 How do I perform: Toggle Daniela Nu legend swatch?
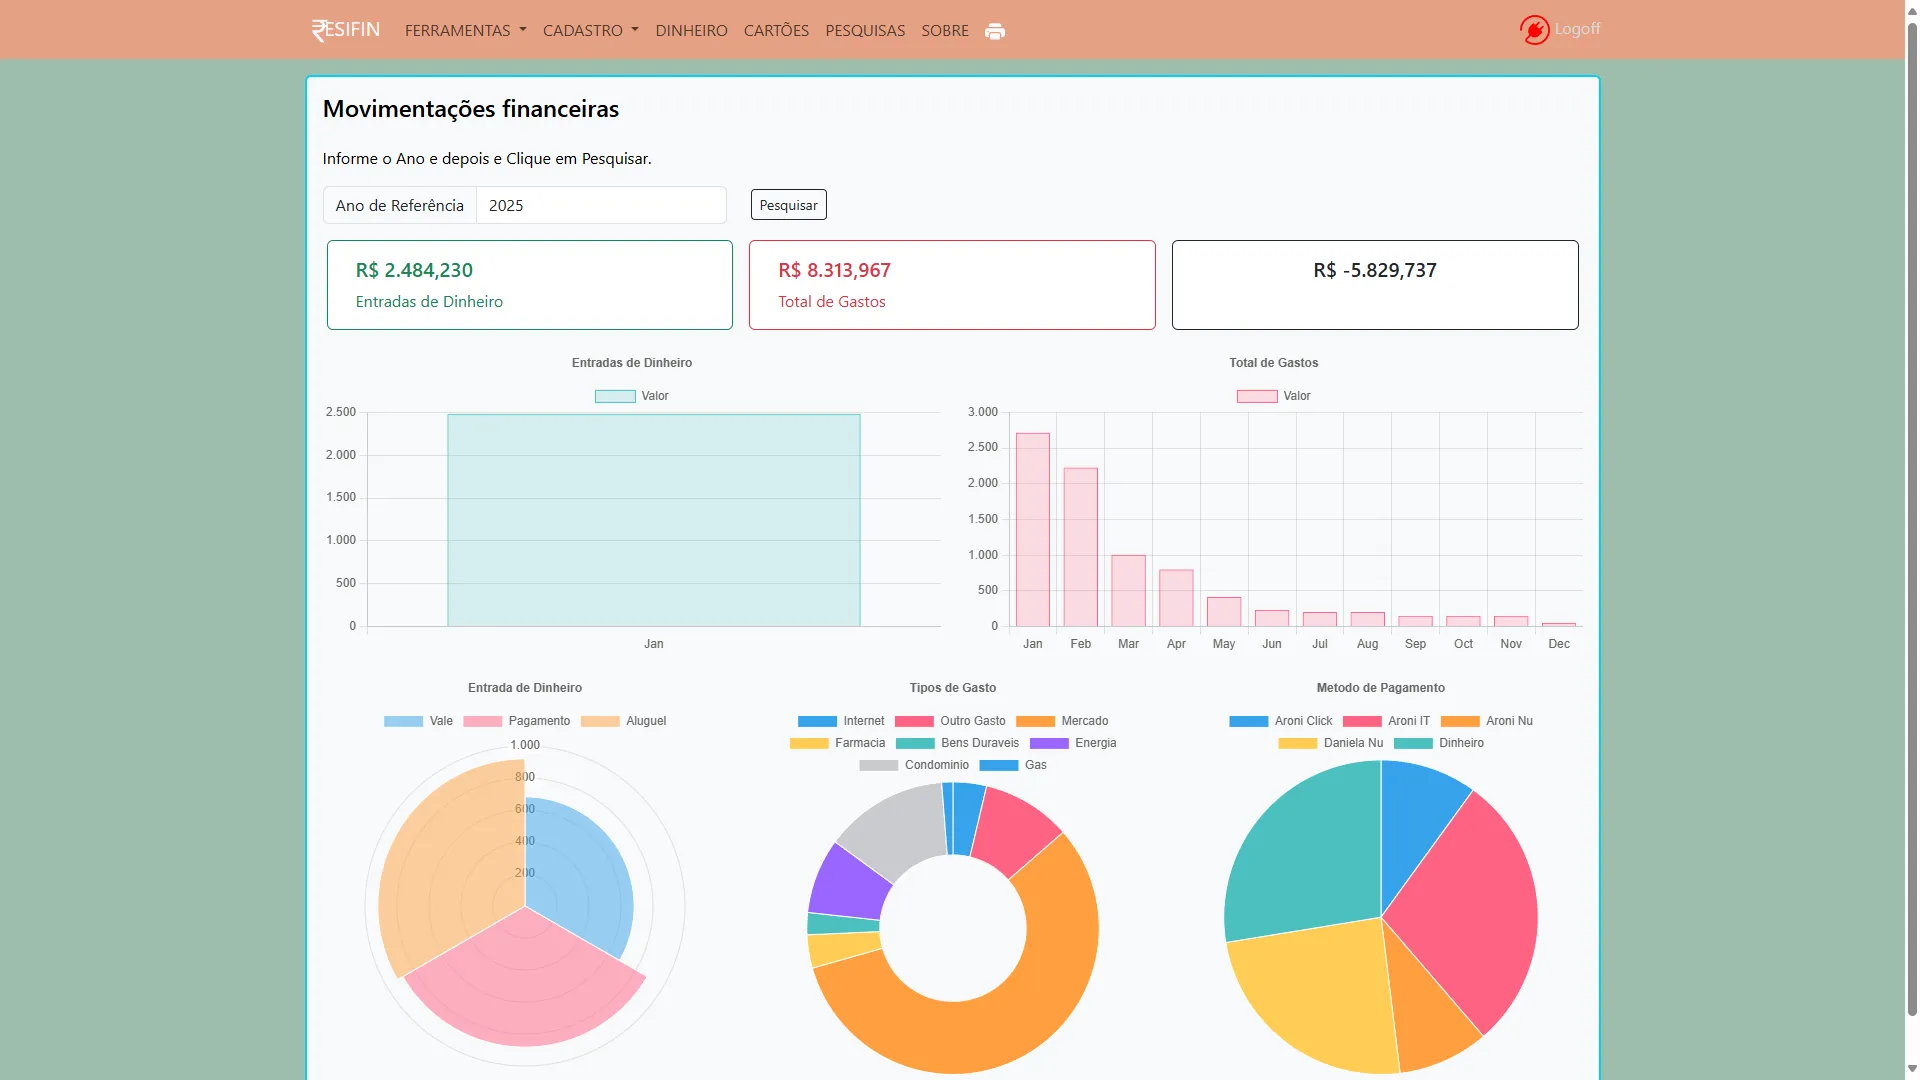(x=1298, y=743)
